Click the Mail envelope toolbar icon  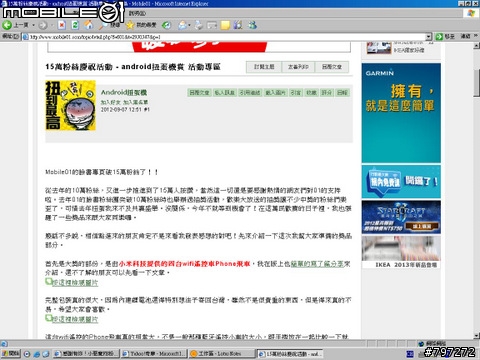(183, 25)
